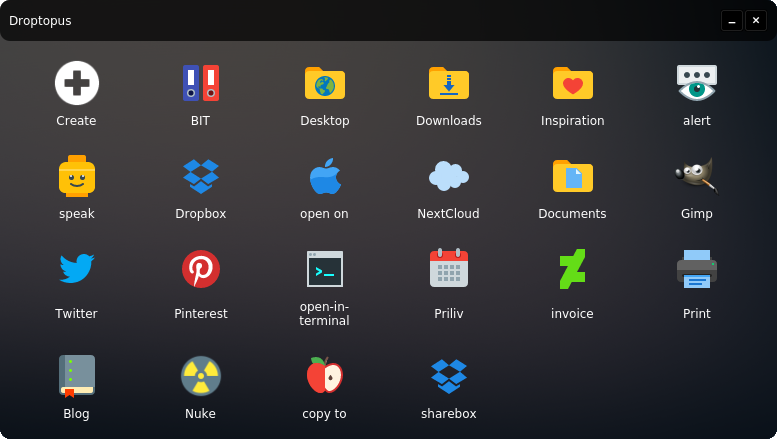Click the 'Create' text label

click(x=76, y=120)
